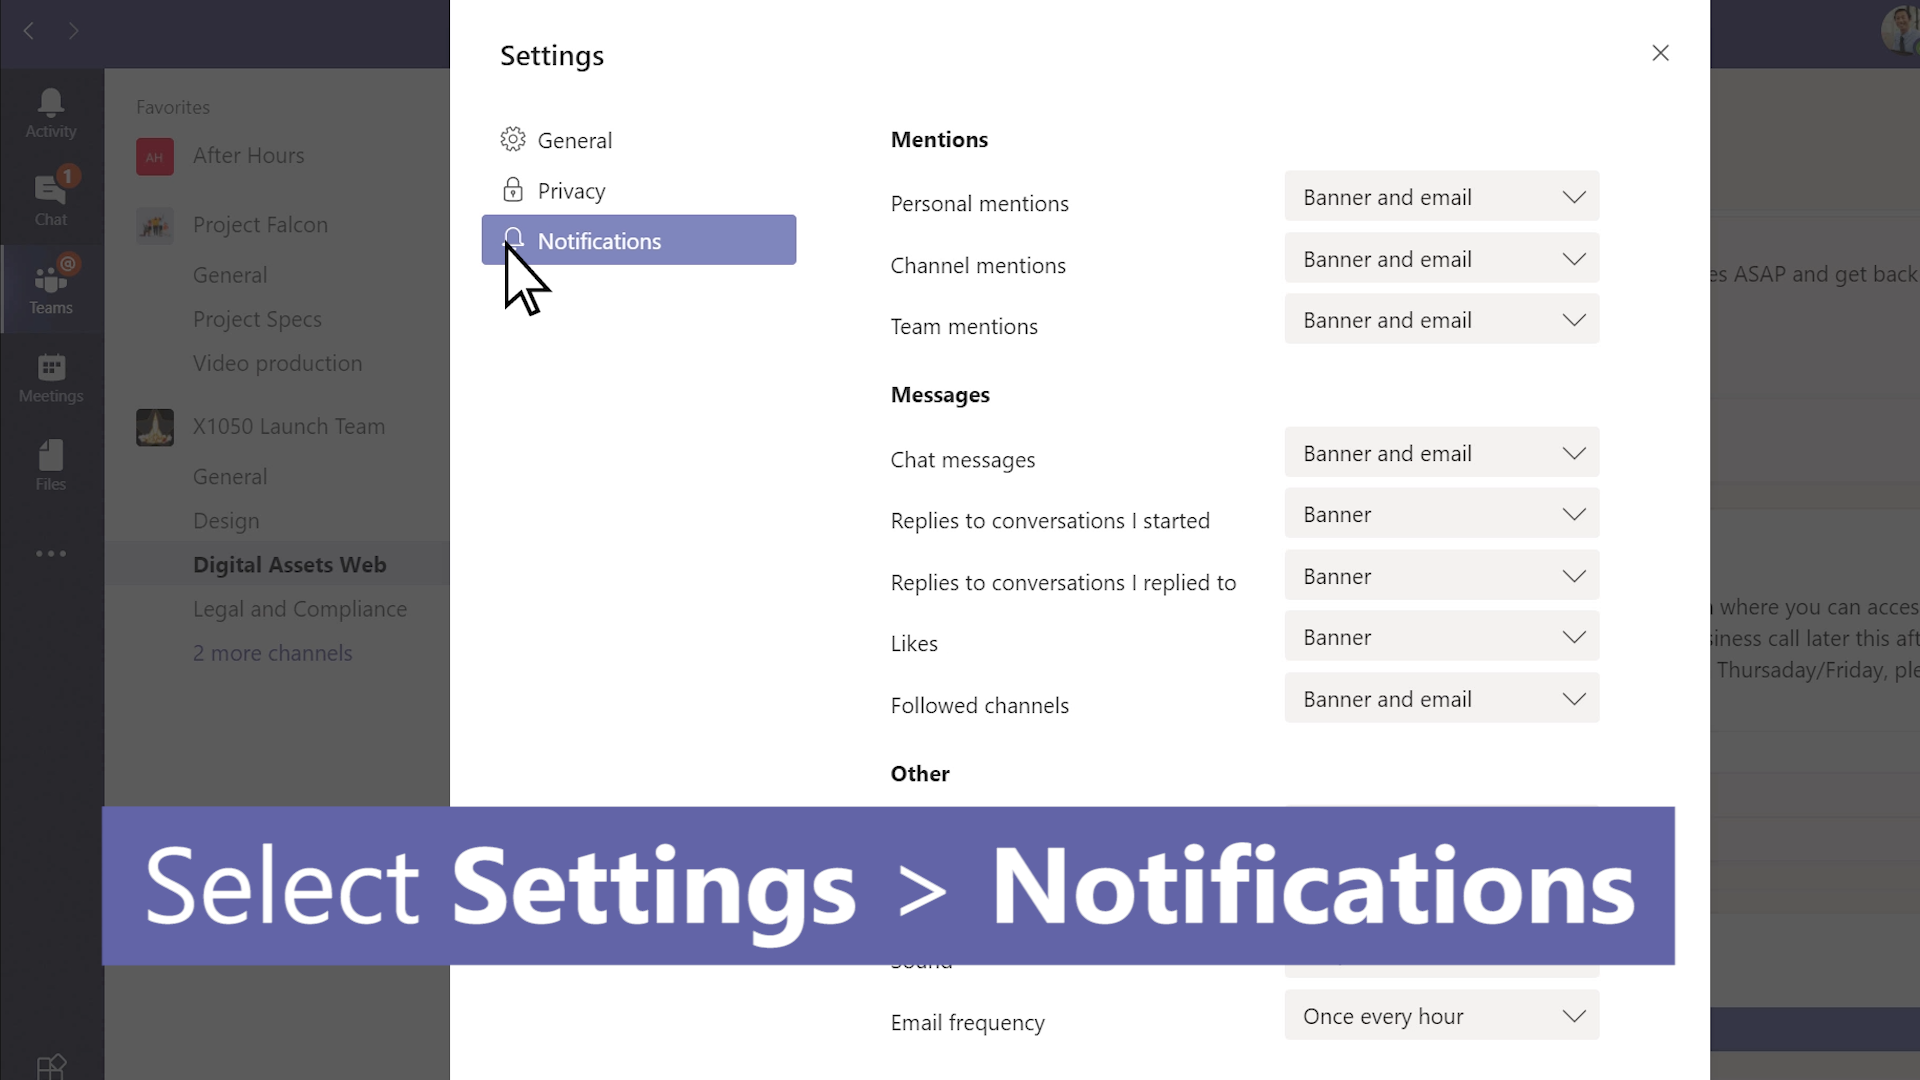Open the Teams icon in sidebar

tap(51, 286)
